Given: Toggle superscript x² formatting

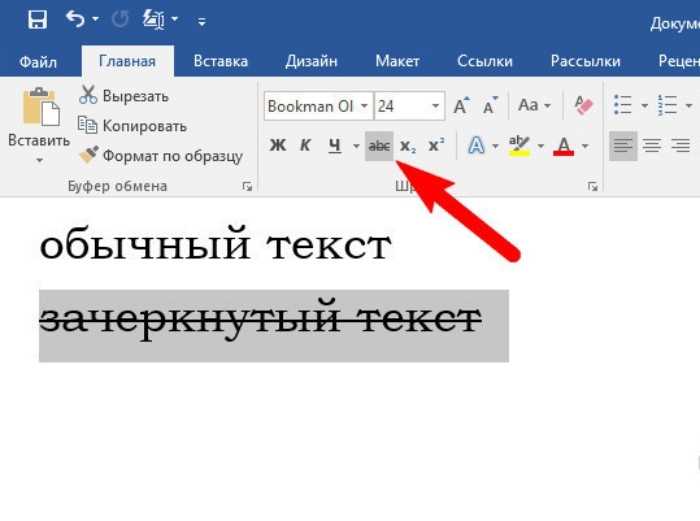Looking at the screenshot, I should [436, 146].
